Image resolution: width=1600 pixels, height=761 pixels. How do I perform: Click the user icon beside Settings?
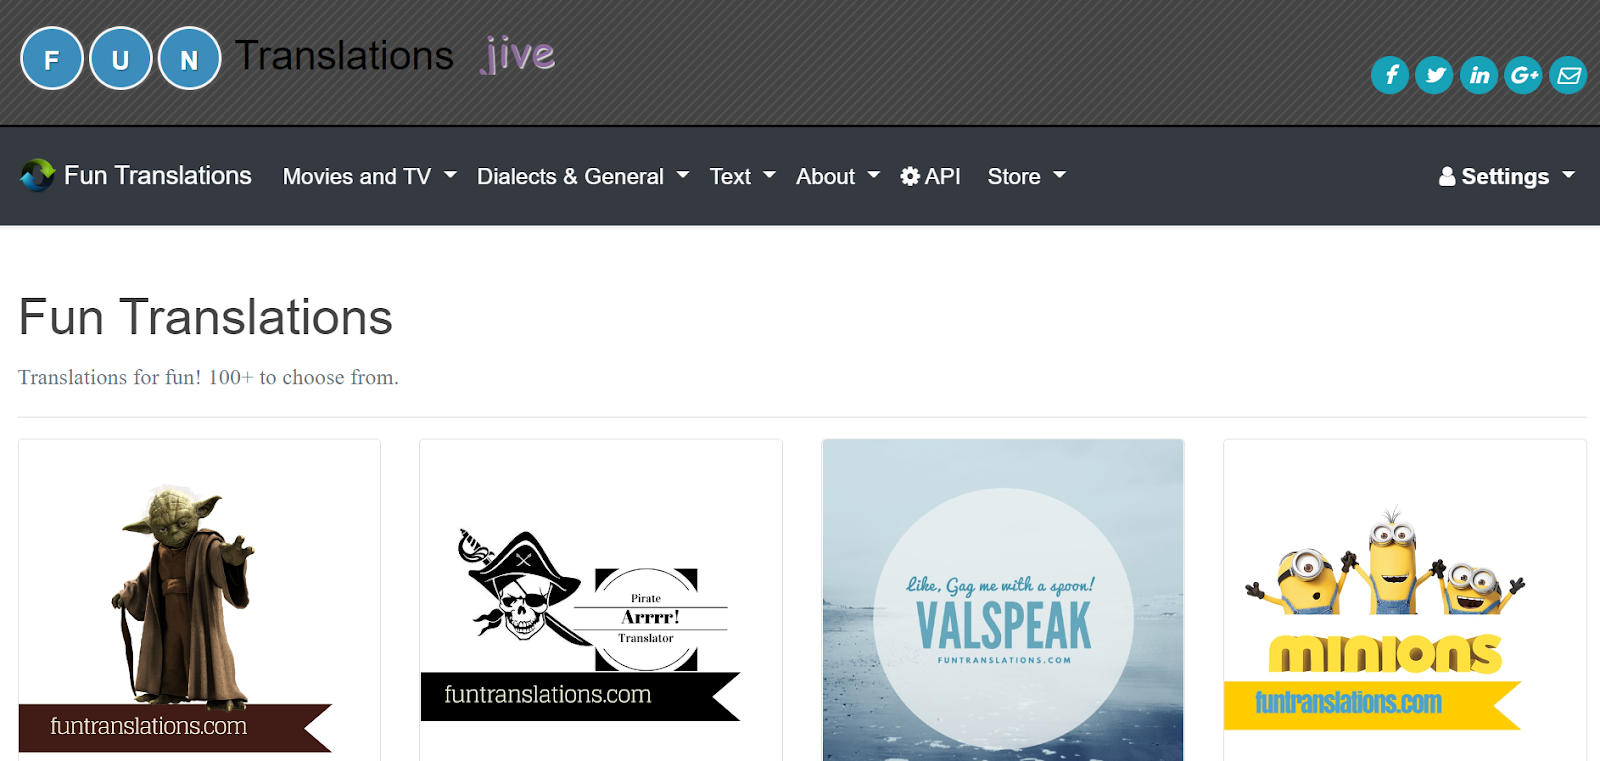tap(1447, 177)
